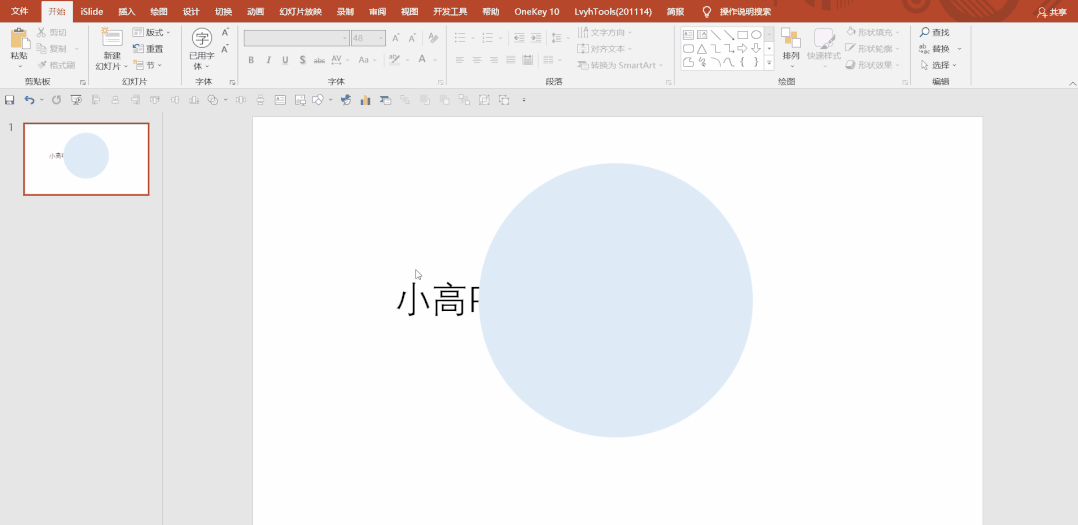Switch to the OneKey 10 tab
Image resolution: width=1078 pixels, height=525 pixels.
(537, 12)
